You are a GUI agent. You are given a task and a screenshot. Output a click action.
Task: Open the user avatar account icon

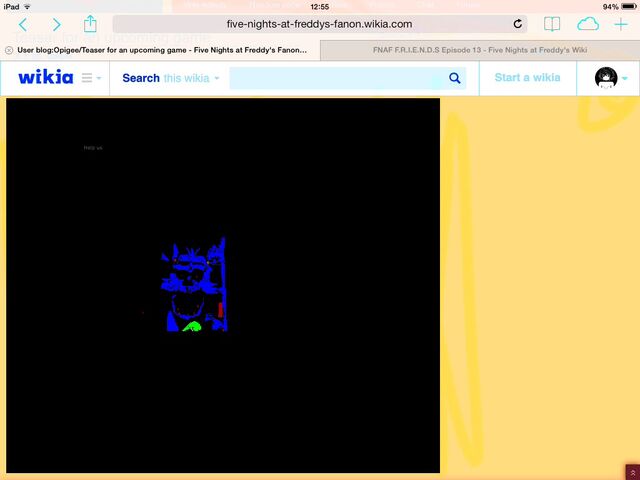click(x=606, y=78)
